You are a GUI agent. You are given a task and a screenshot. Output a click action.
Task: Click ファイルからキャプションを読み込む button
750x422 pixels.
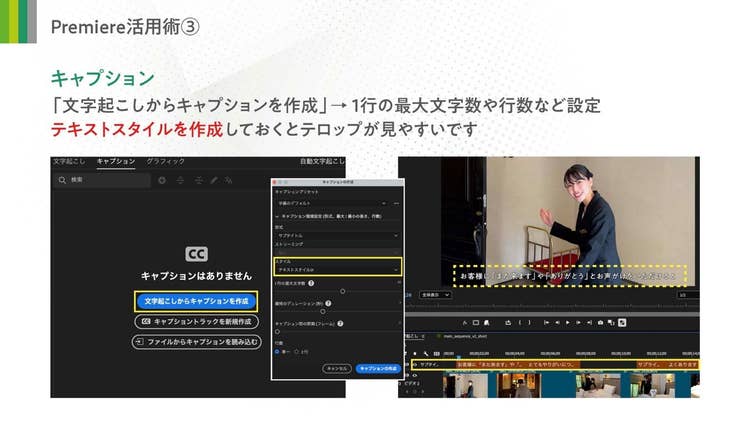point(197,342)
